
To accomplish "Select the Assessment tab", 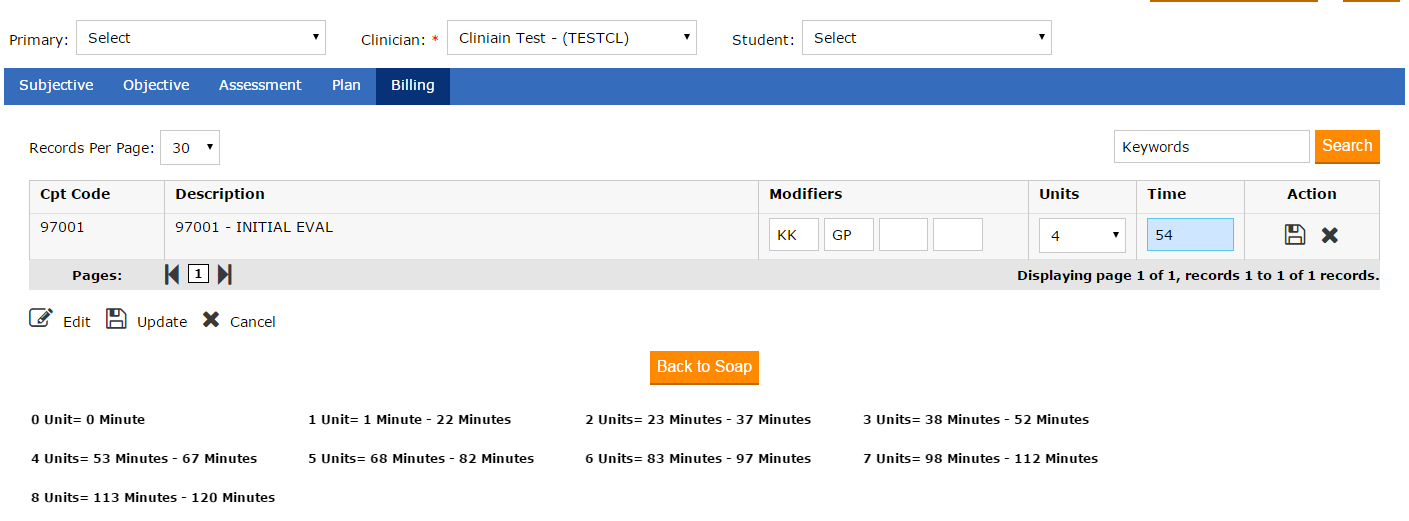I will [260, 86].
